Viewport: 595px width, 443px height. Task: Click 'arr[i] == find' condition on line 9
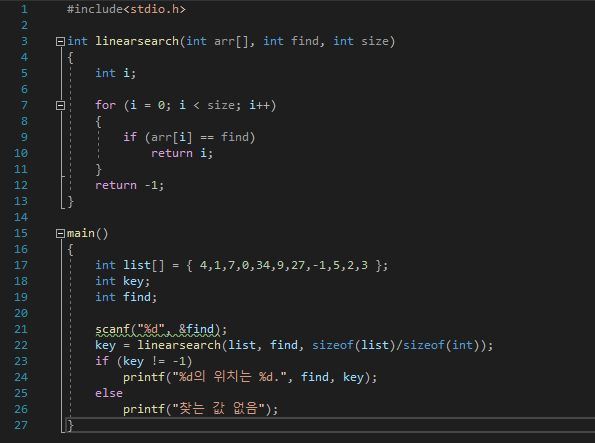point(200,137)
